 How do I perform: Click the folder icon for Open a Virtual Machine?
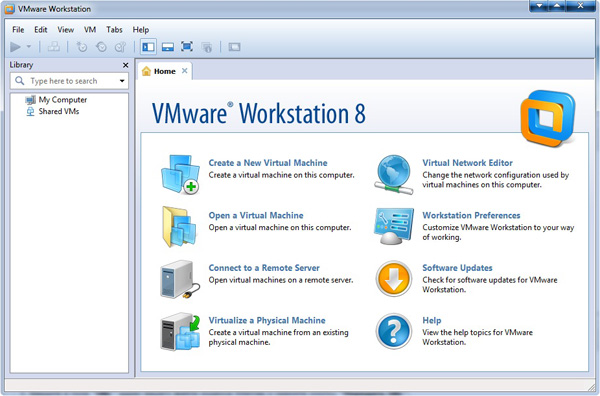(179, 227)
